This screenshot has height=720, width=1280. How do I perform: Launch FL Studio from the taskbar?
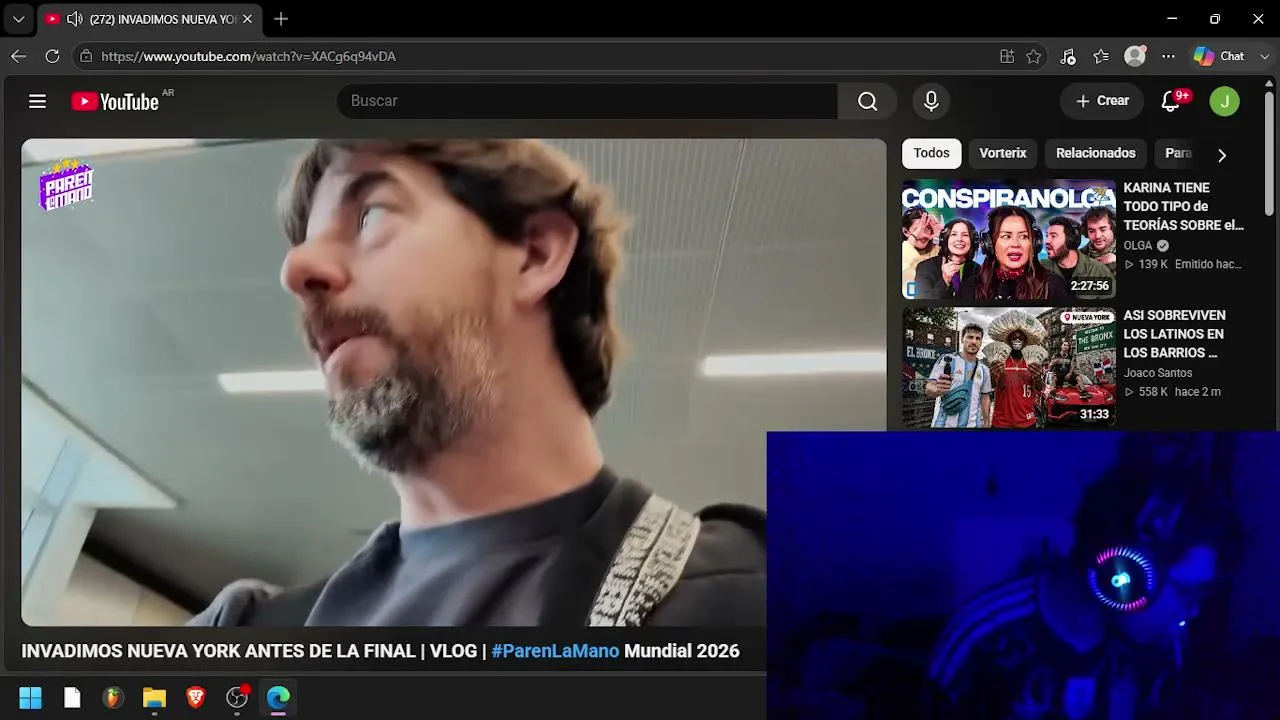pos(113,697)
